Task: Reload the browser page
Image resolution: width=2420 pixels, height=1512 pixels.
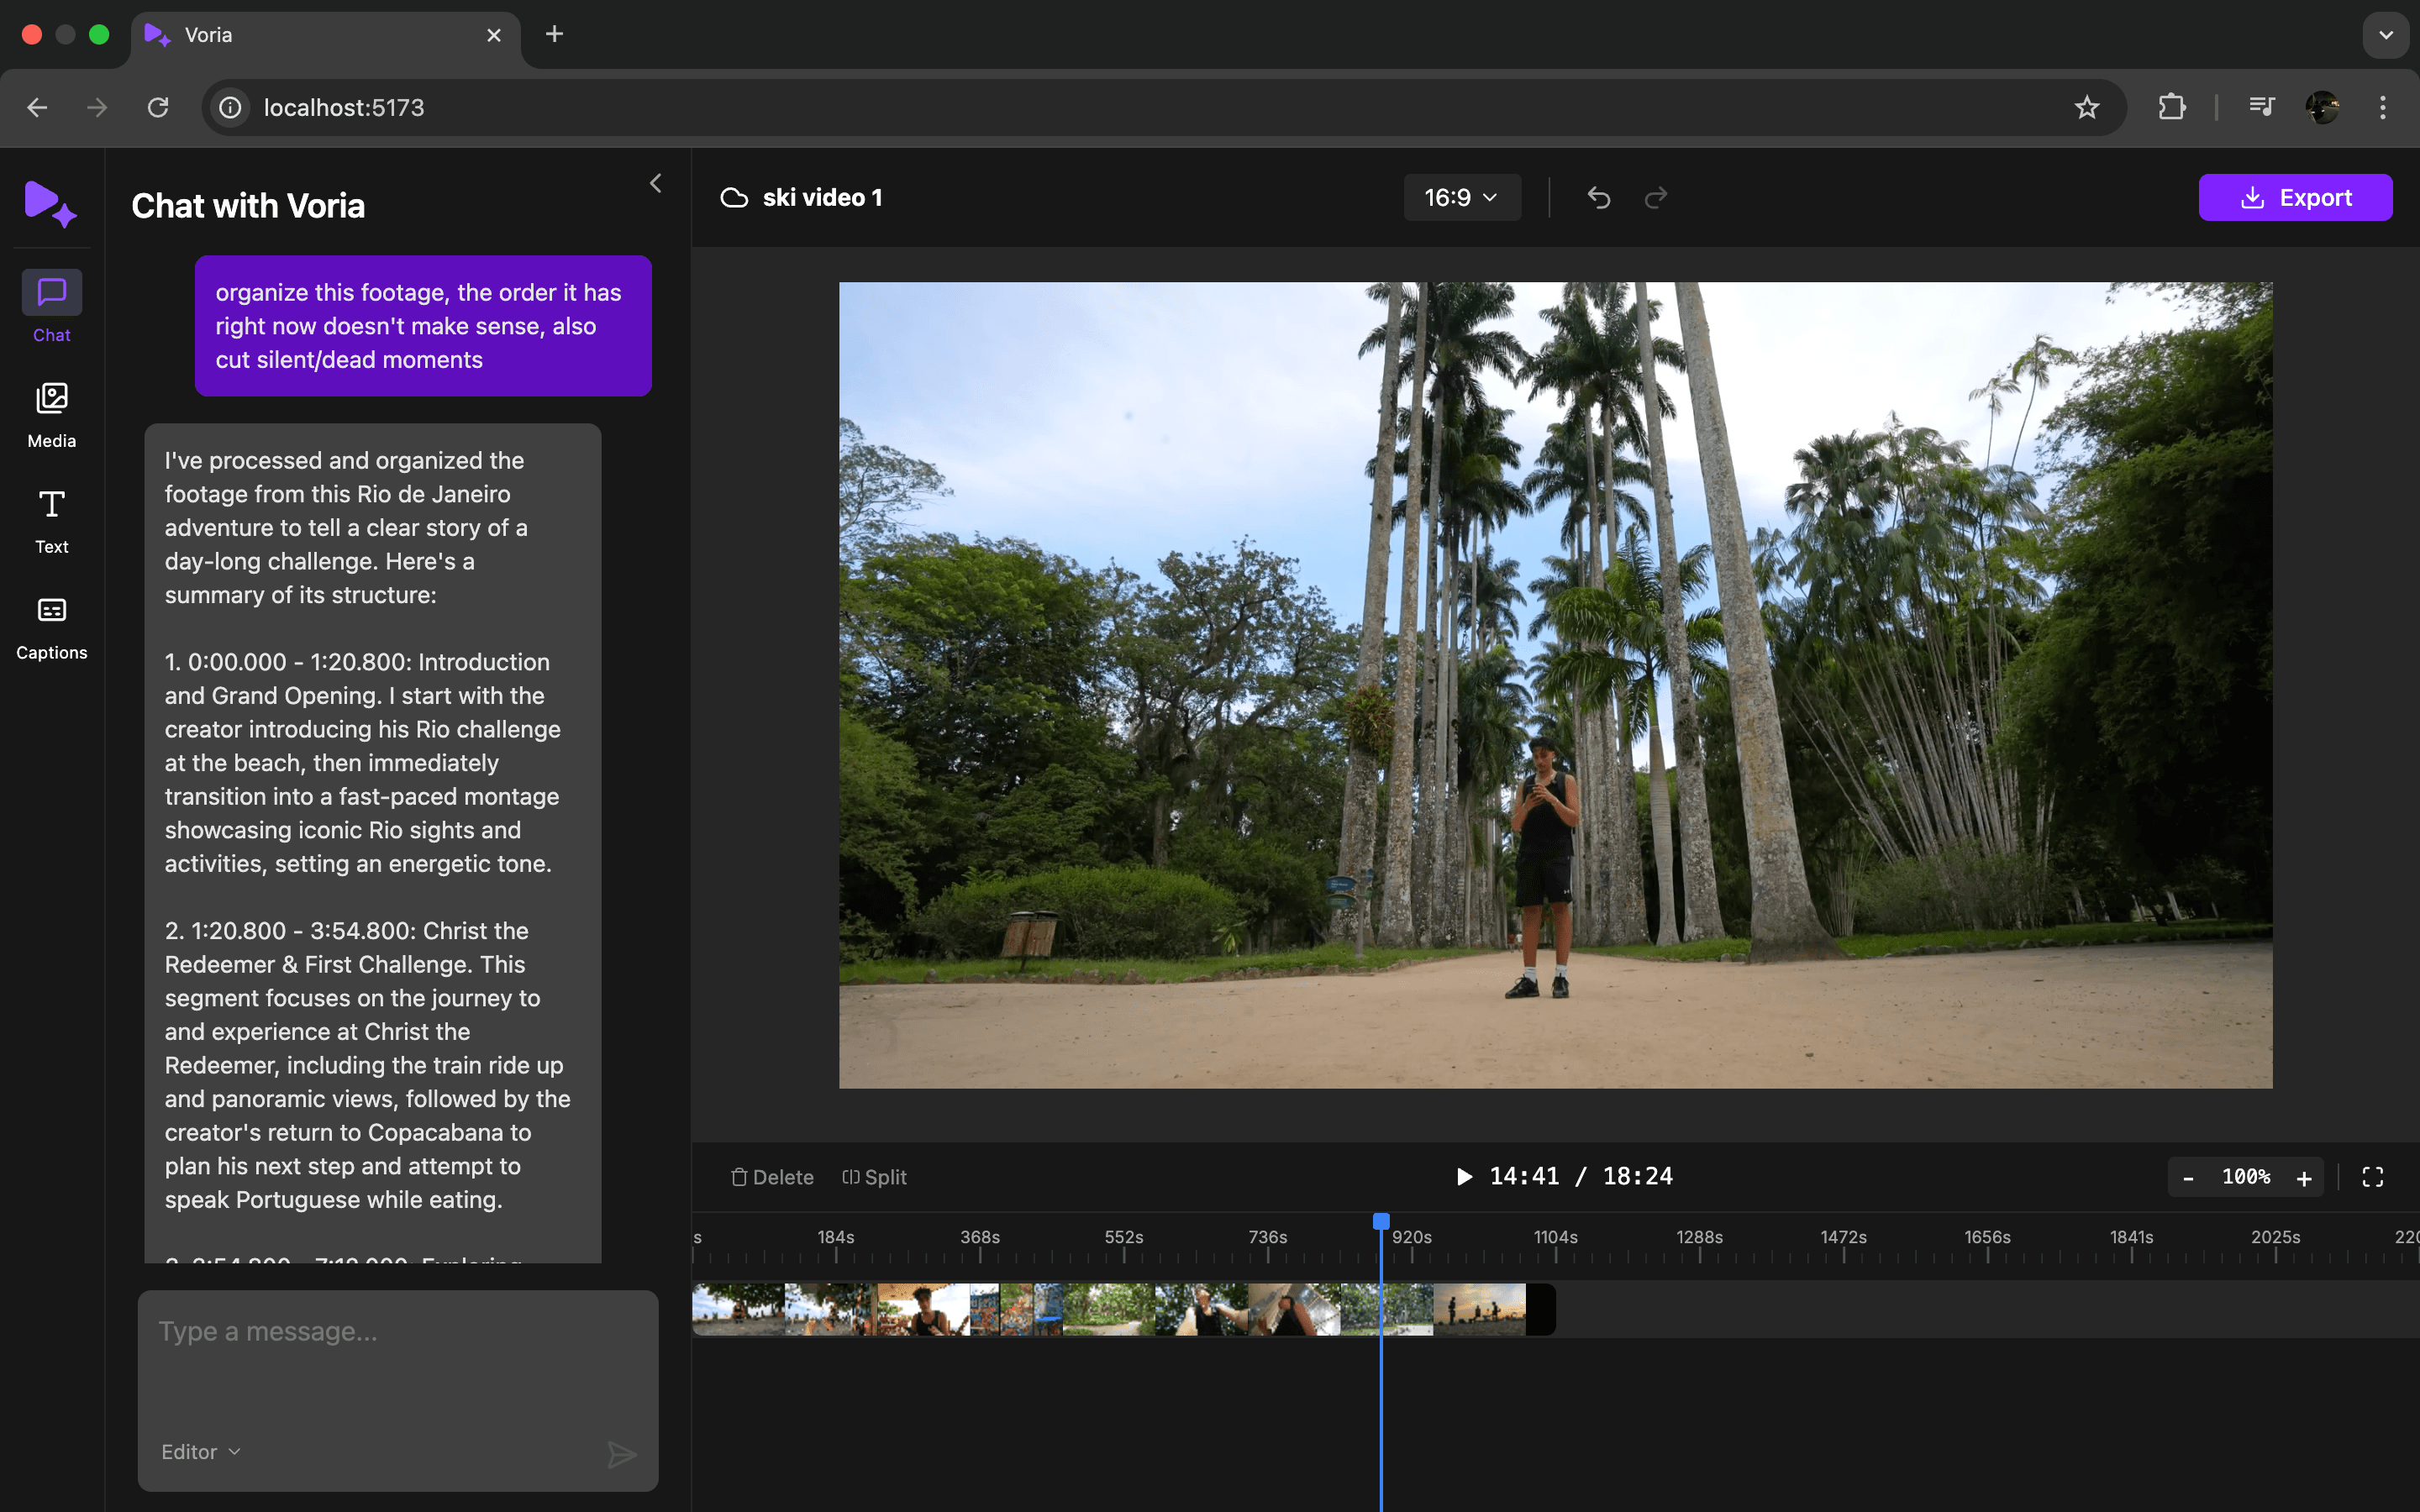Action: (158, 107)
